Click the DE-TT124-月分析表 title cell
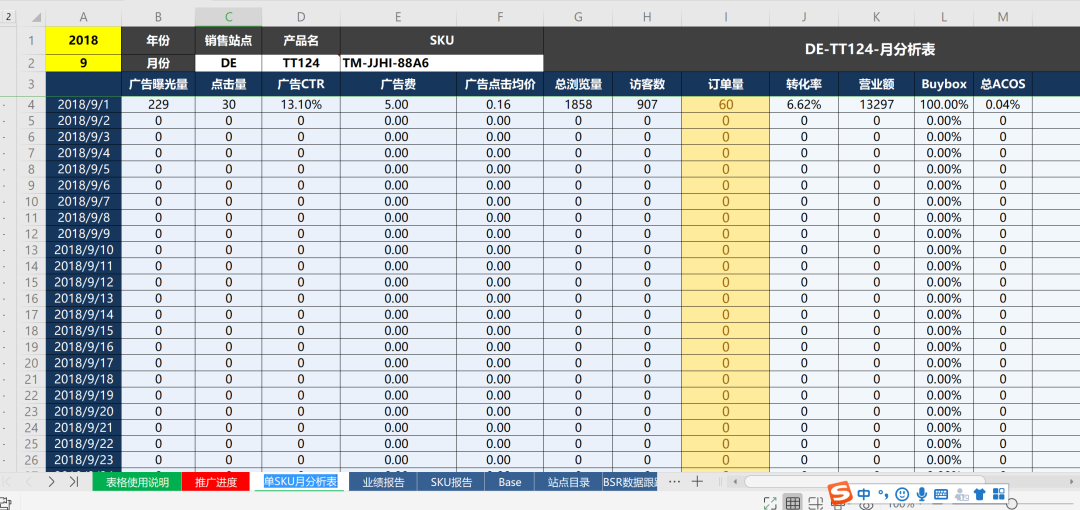The height and width of the screenshot is (510, 1080). [869, 50]
